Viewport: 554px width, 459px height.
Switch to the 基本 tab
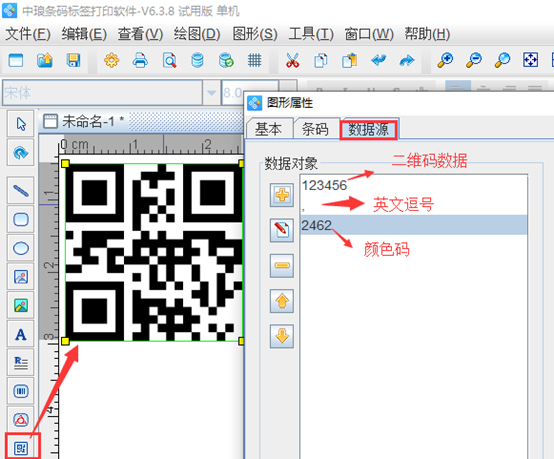[x=269, y=129]
